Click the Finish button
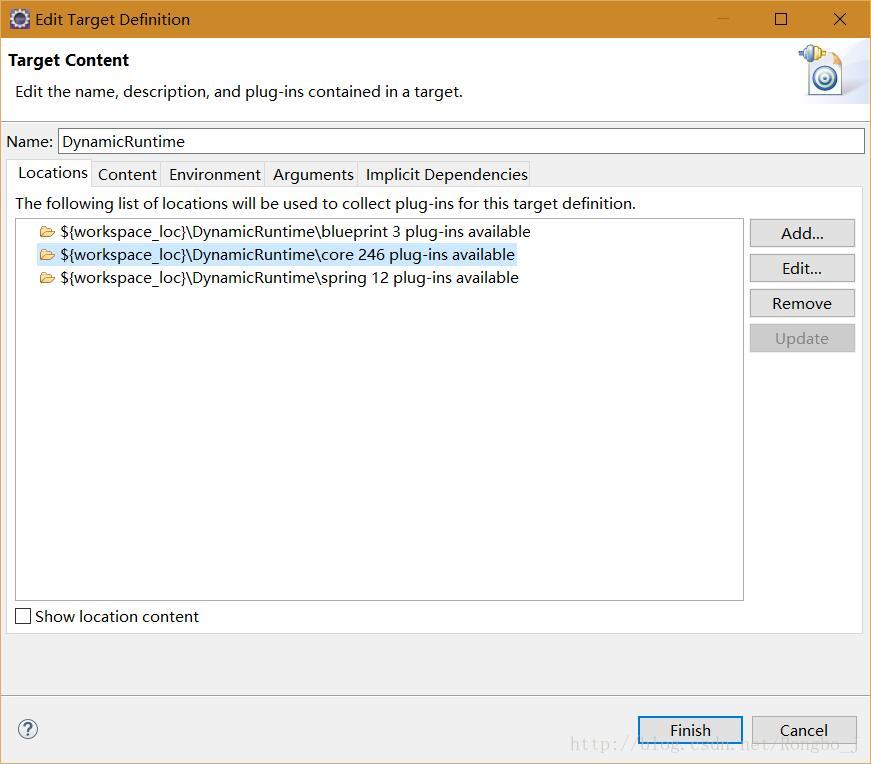Image resolution: width=871 pixels, height=764 pixels. 690,730
